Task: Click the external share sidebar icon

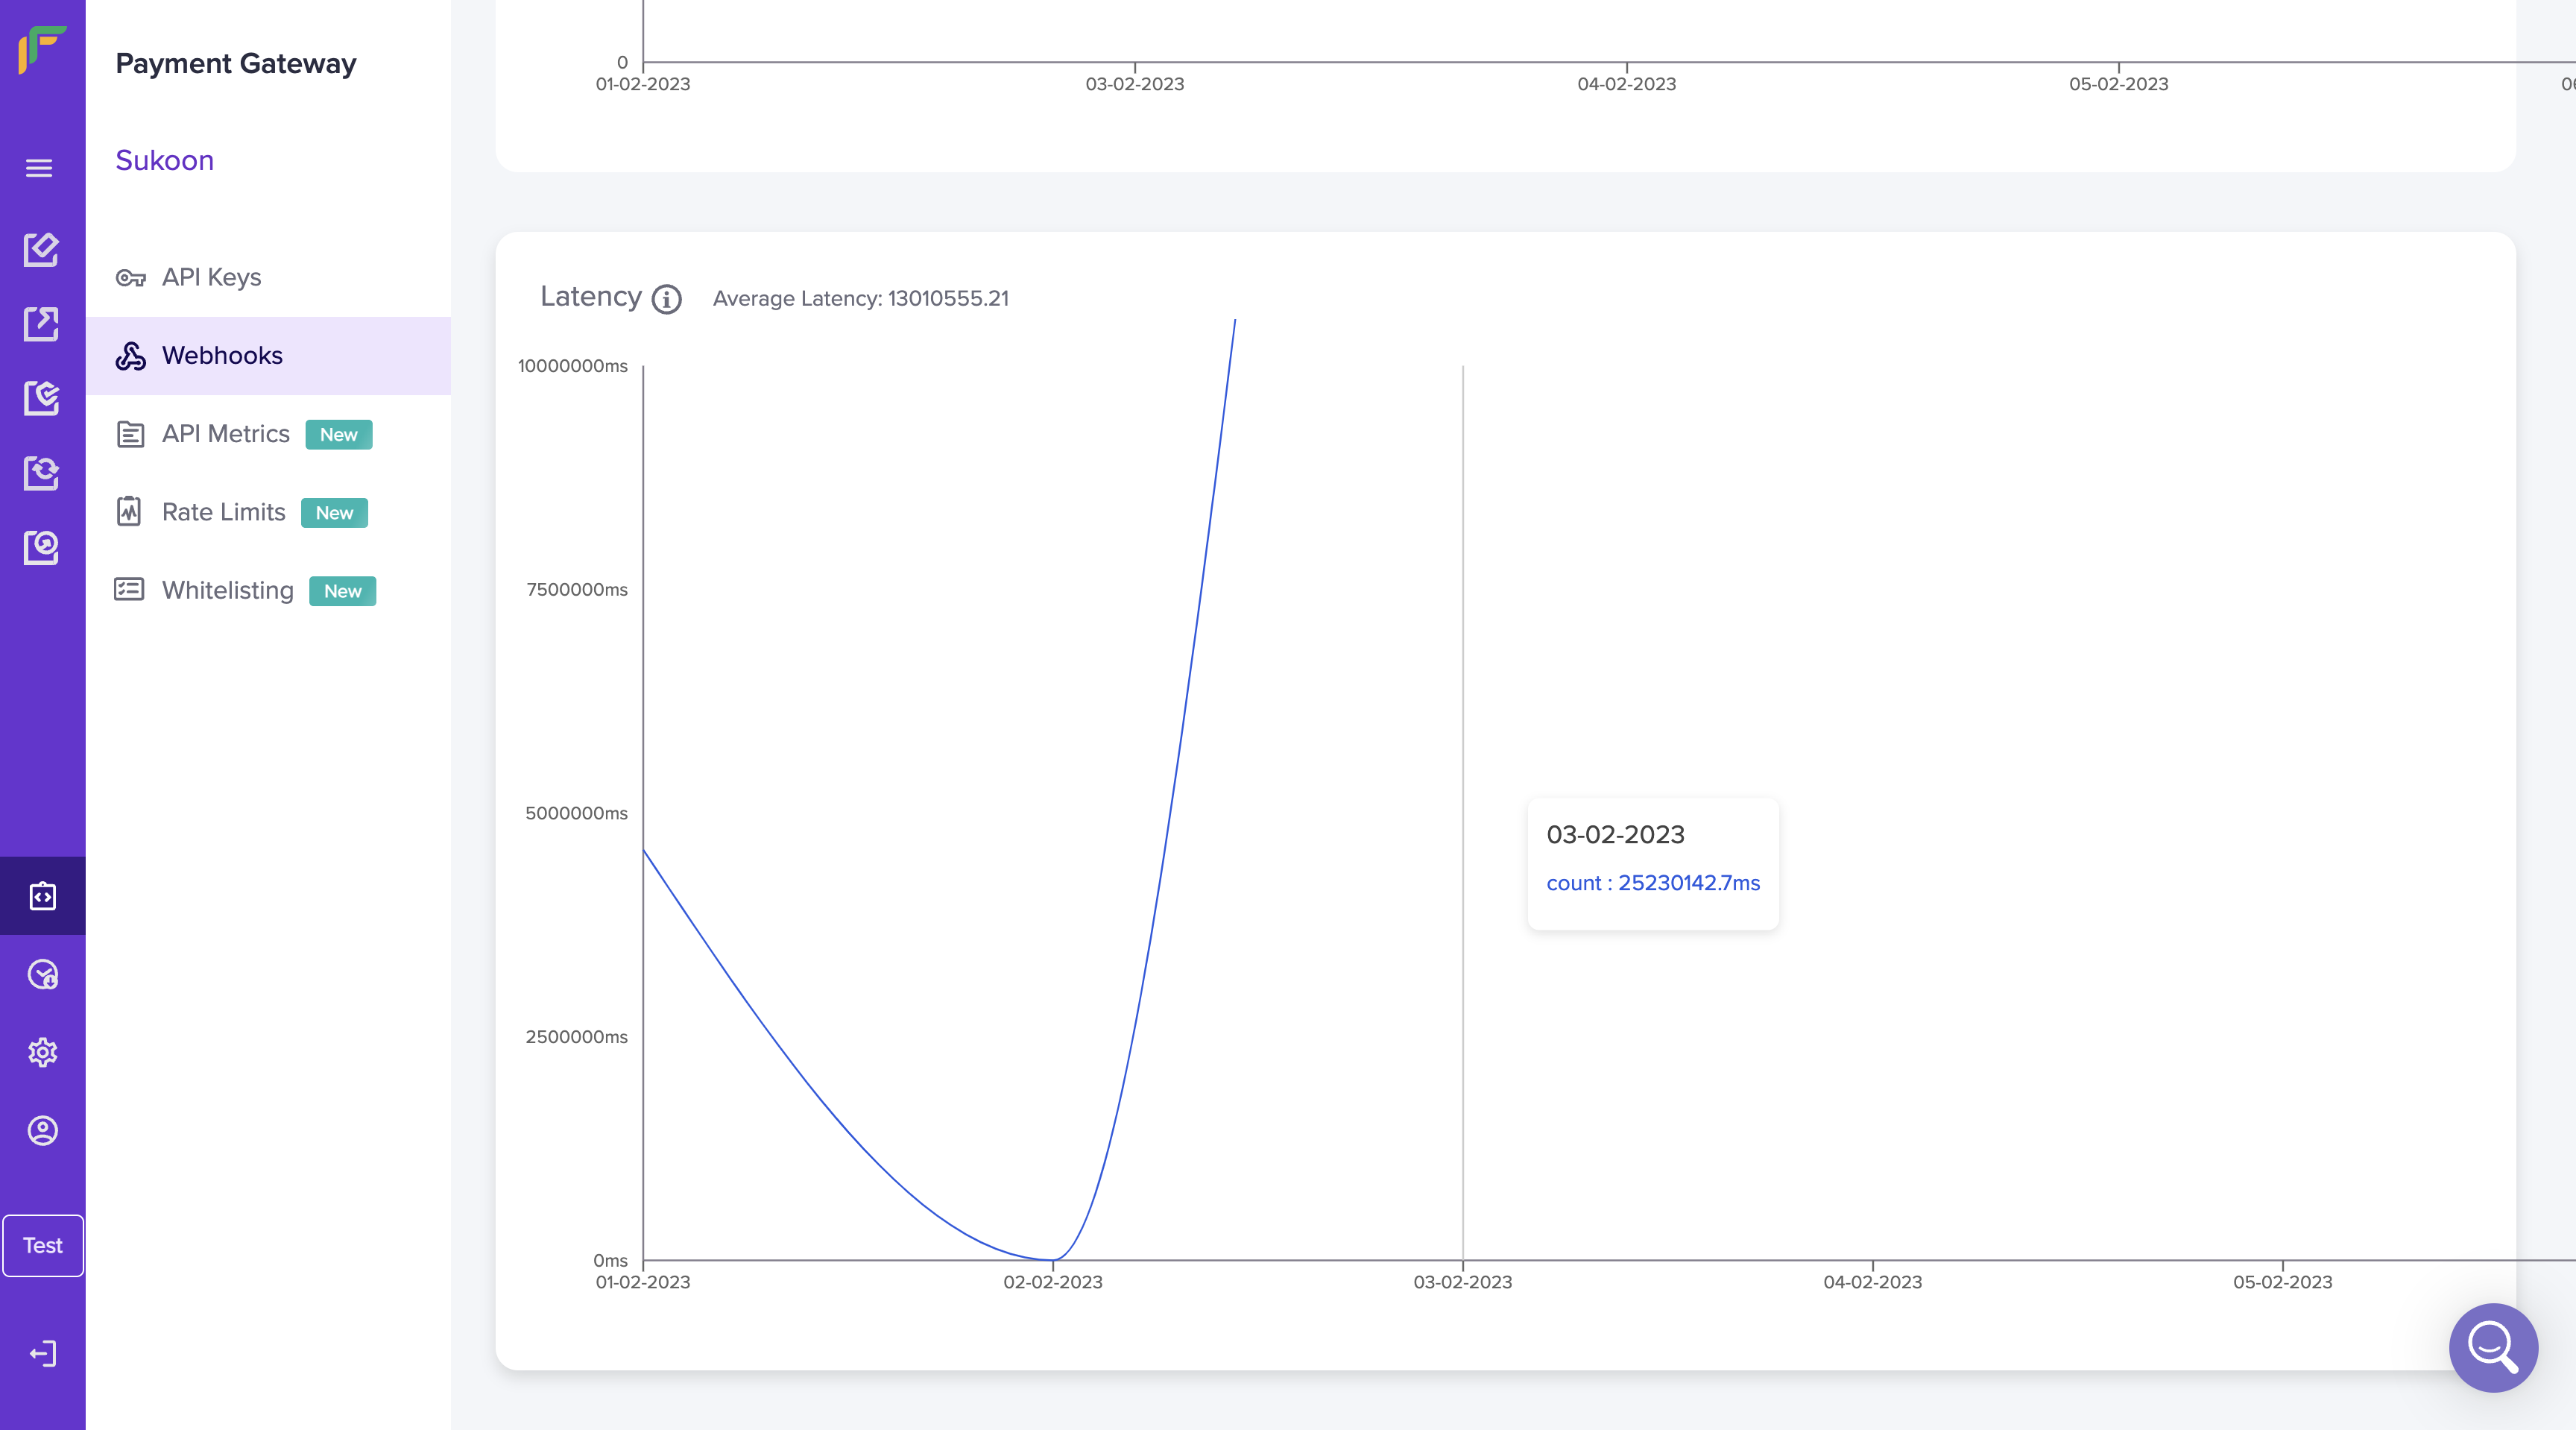Action: tap(41, 324)
